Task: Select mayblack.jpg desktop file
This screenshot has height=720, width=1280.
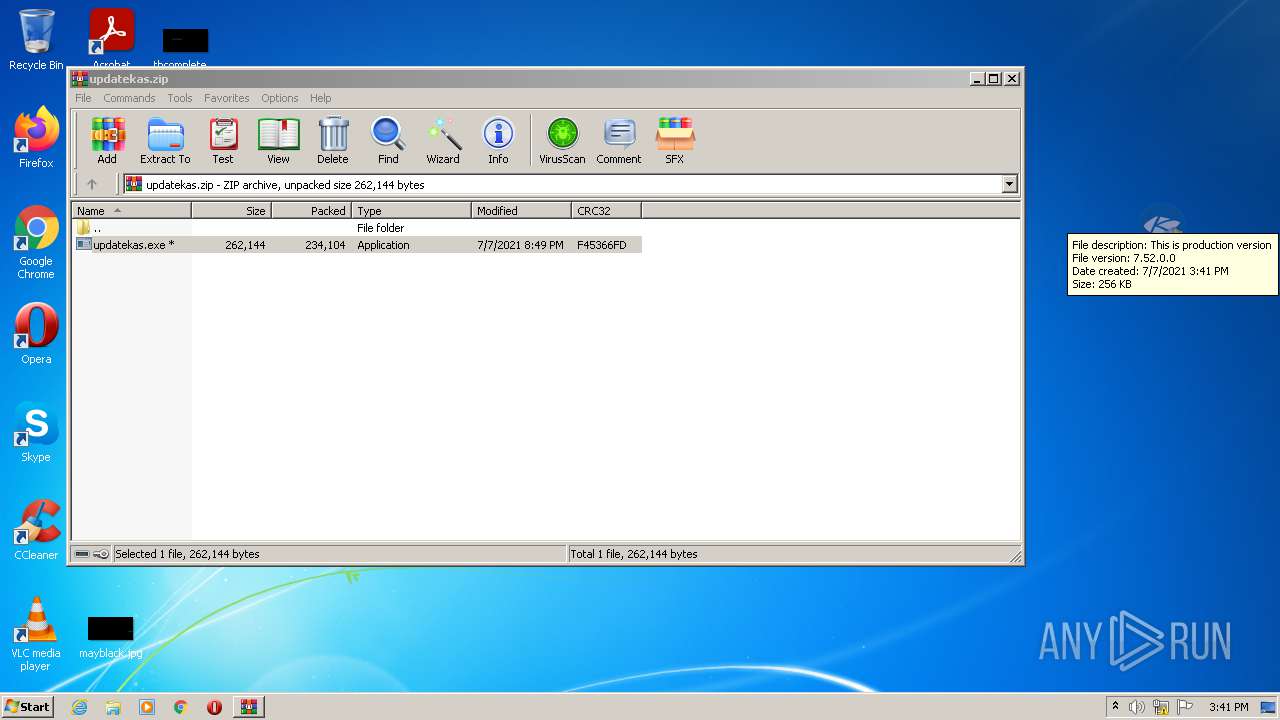Action: click(110, 638)
